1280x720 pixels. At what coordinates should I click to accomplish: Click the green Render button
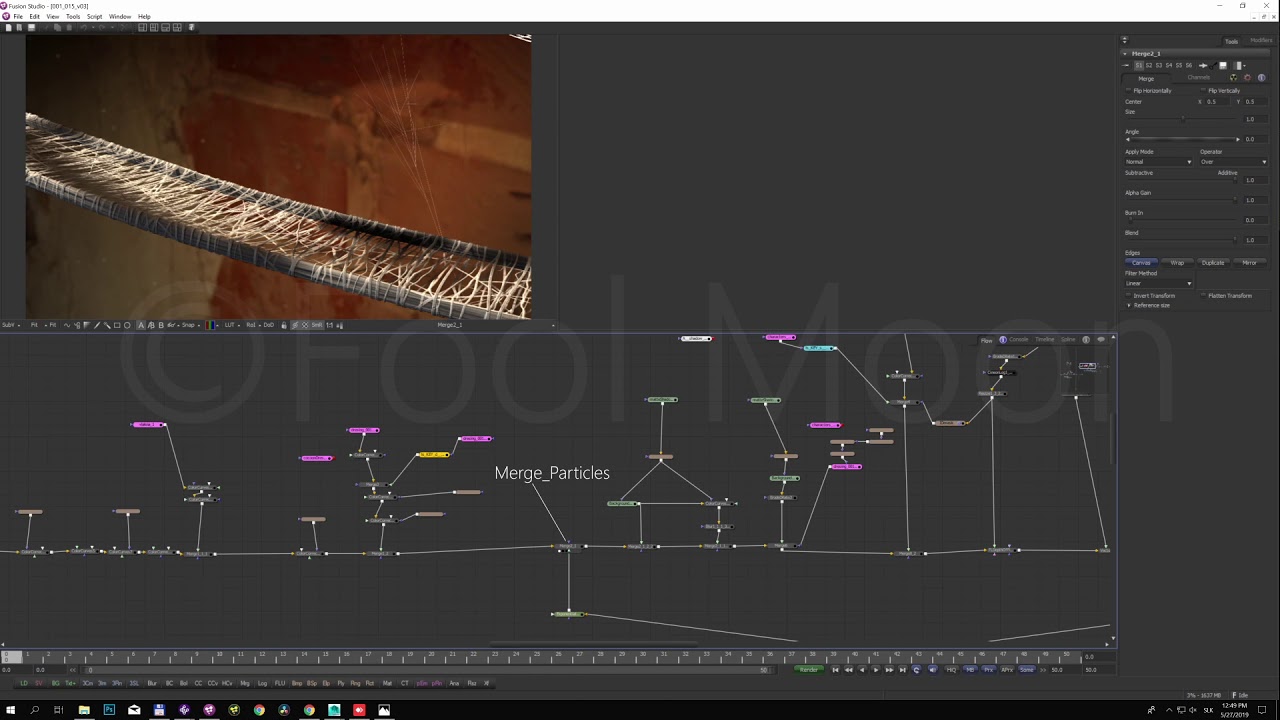click(808, 670)
